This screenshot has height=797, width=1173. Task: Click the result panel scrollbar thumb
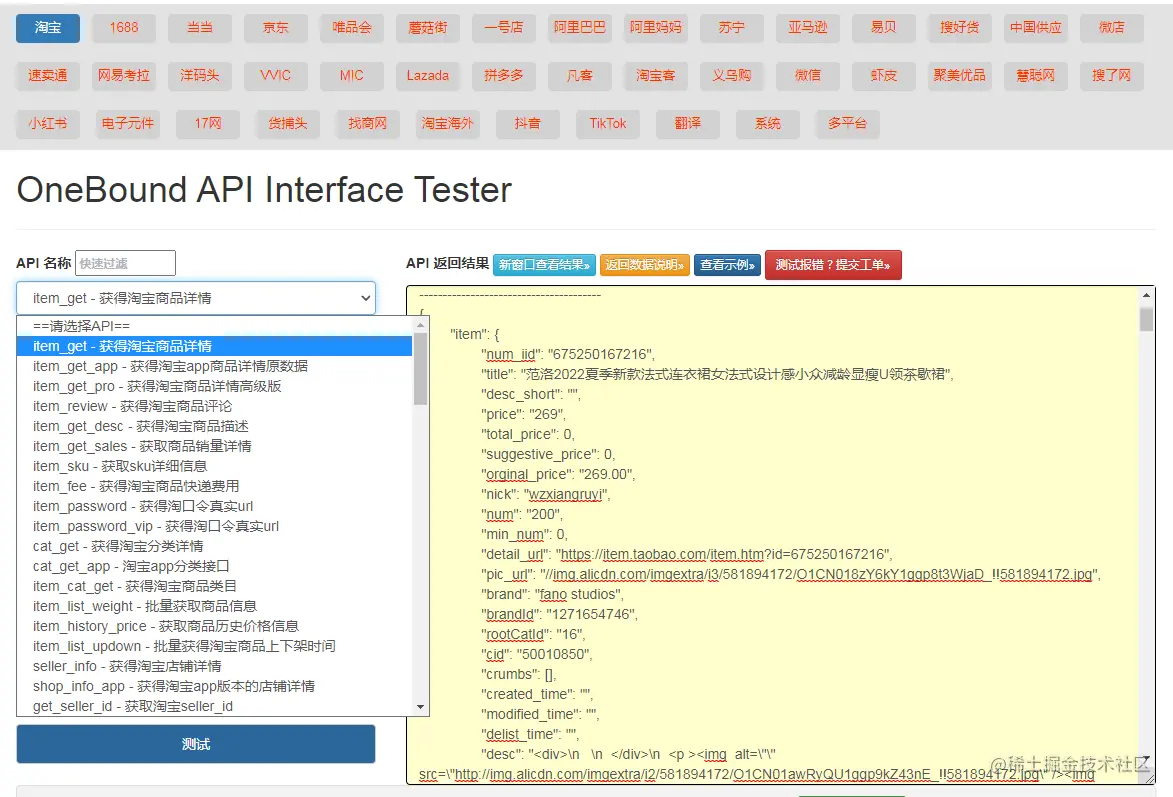pos(1146,320)
